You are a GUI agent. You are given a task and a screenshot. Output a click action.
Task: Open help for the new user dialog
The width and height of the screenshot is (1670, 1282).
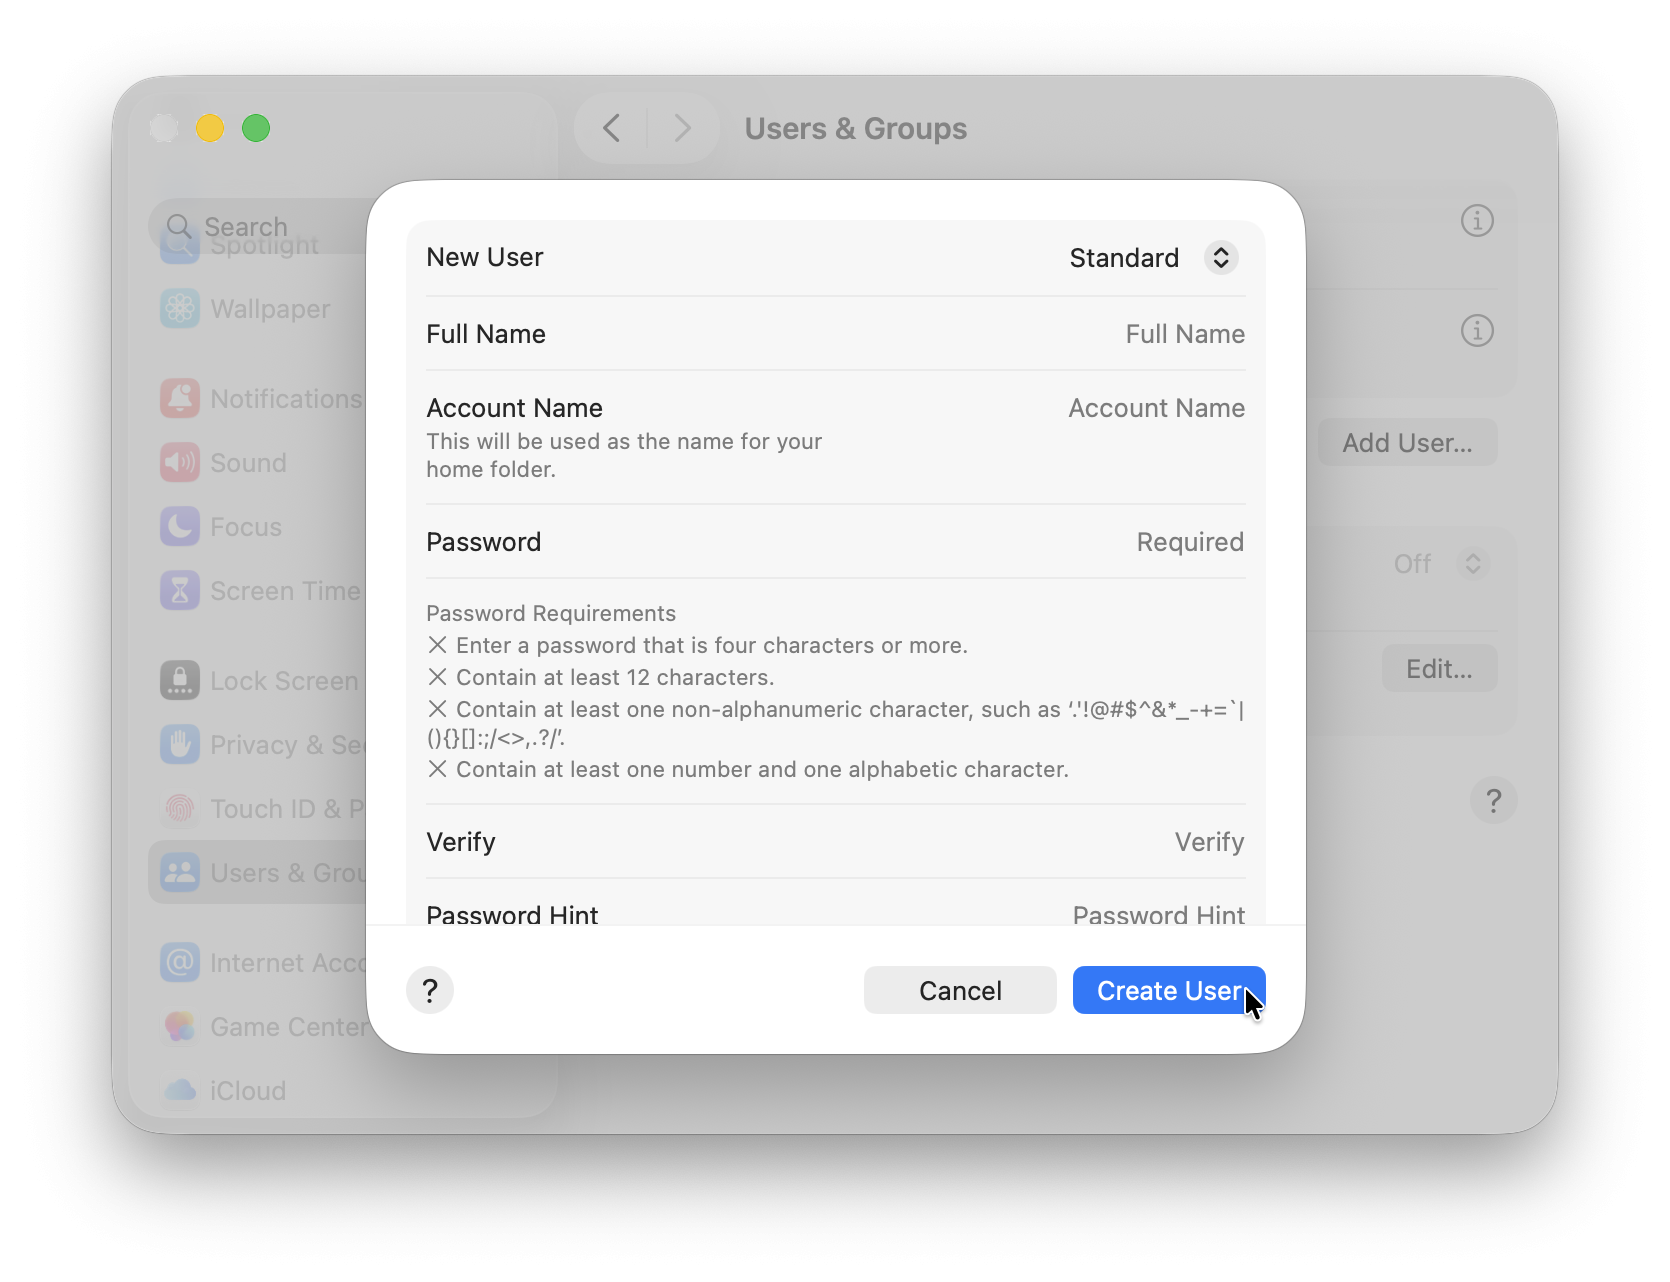pos(430,990)
